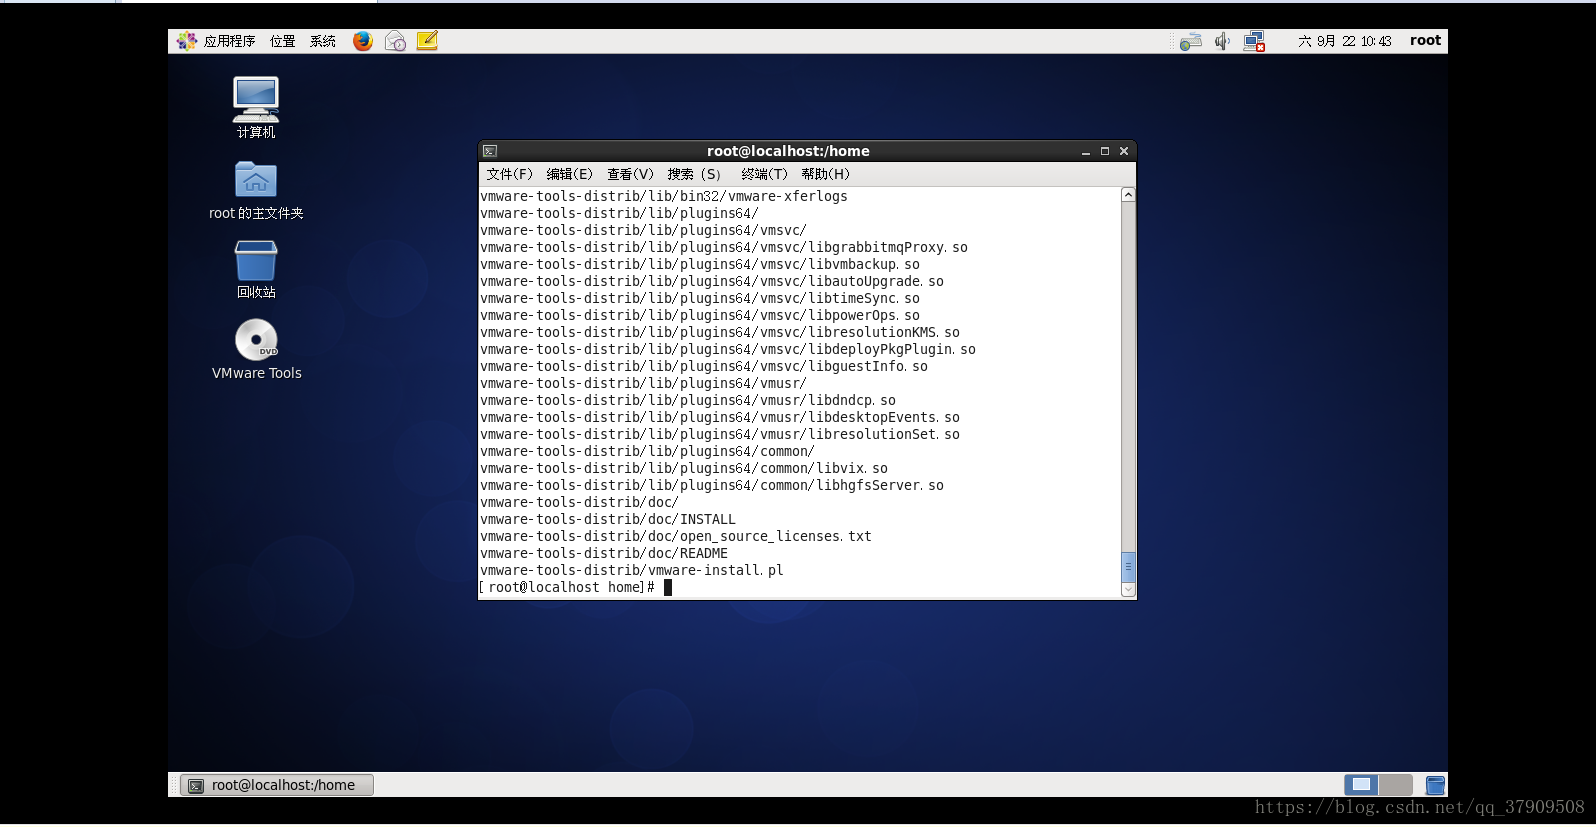Screen dimensions: 1596x827
Task: Select the 计算机 (Computer) desktop icon
Action: (x=256, y=108)
